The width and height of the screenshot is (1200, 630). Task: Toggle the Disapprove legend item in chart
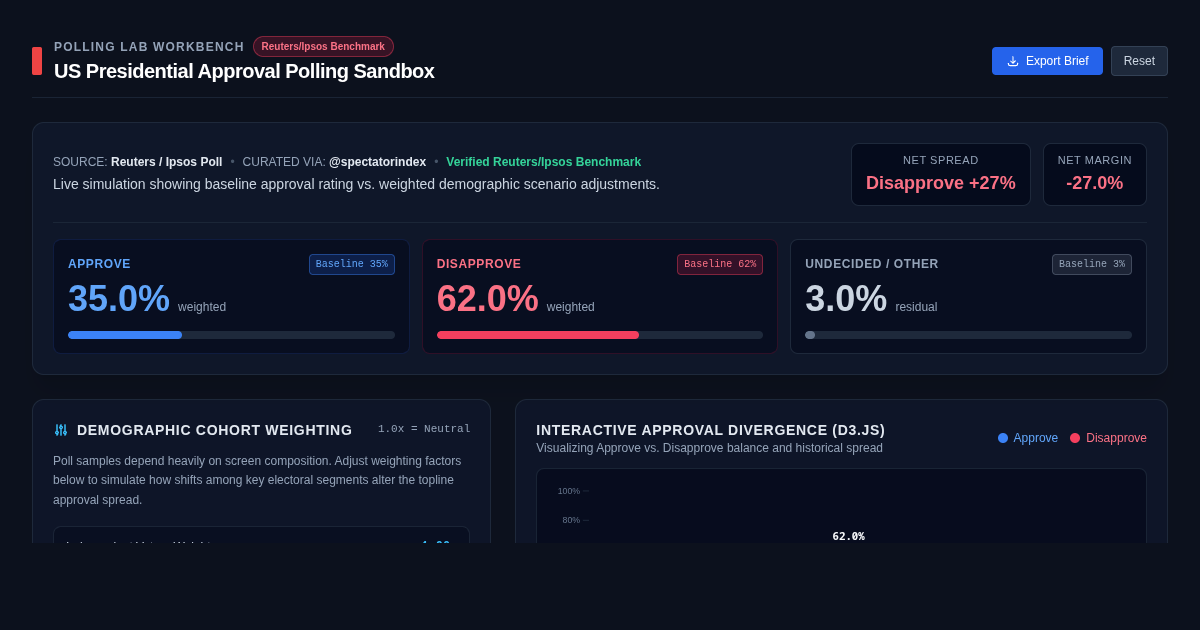(x=1108, y=438)
